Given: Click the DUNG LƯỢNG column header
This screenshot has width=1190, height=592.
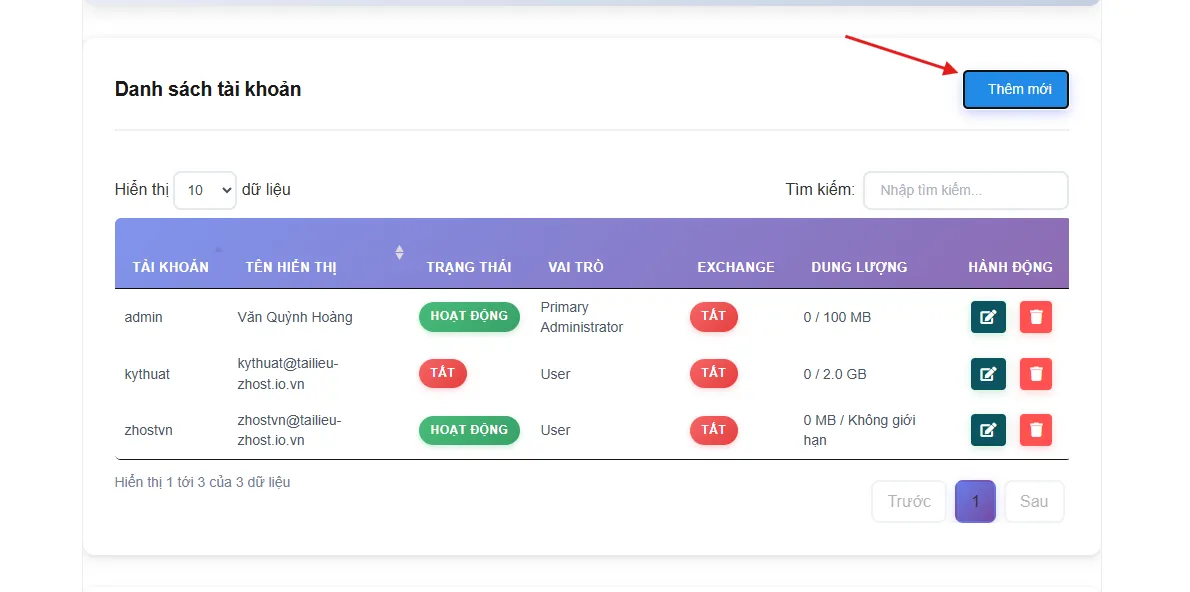Looking at the screenshot, I should tap(859, 267).
